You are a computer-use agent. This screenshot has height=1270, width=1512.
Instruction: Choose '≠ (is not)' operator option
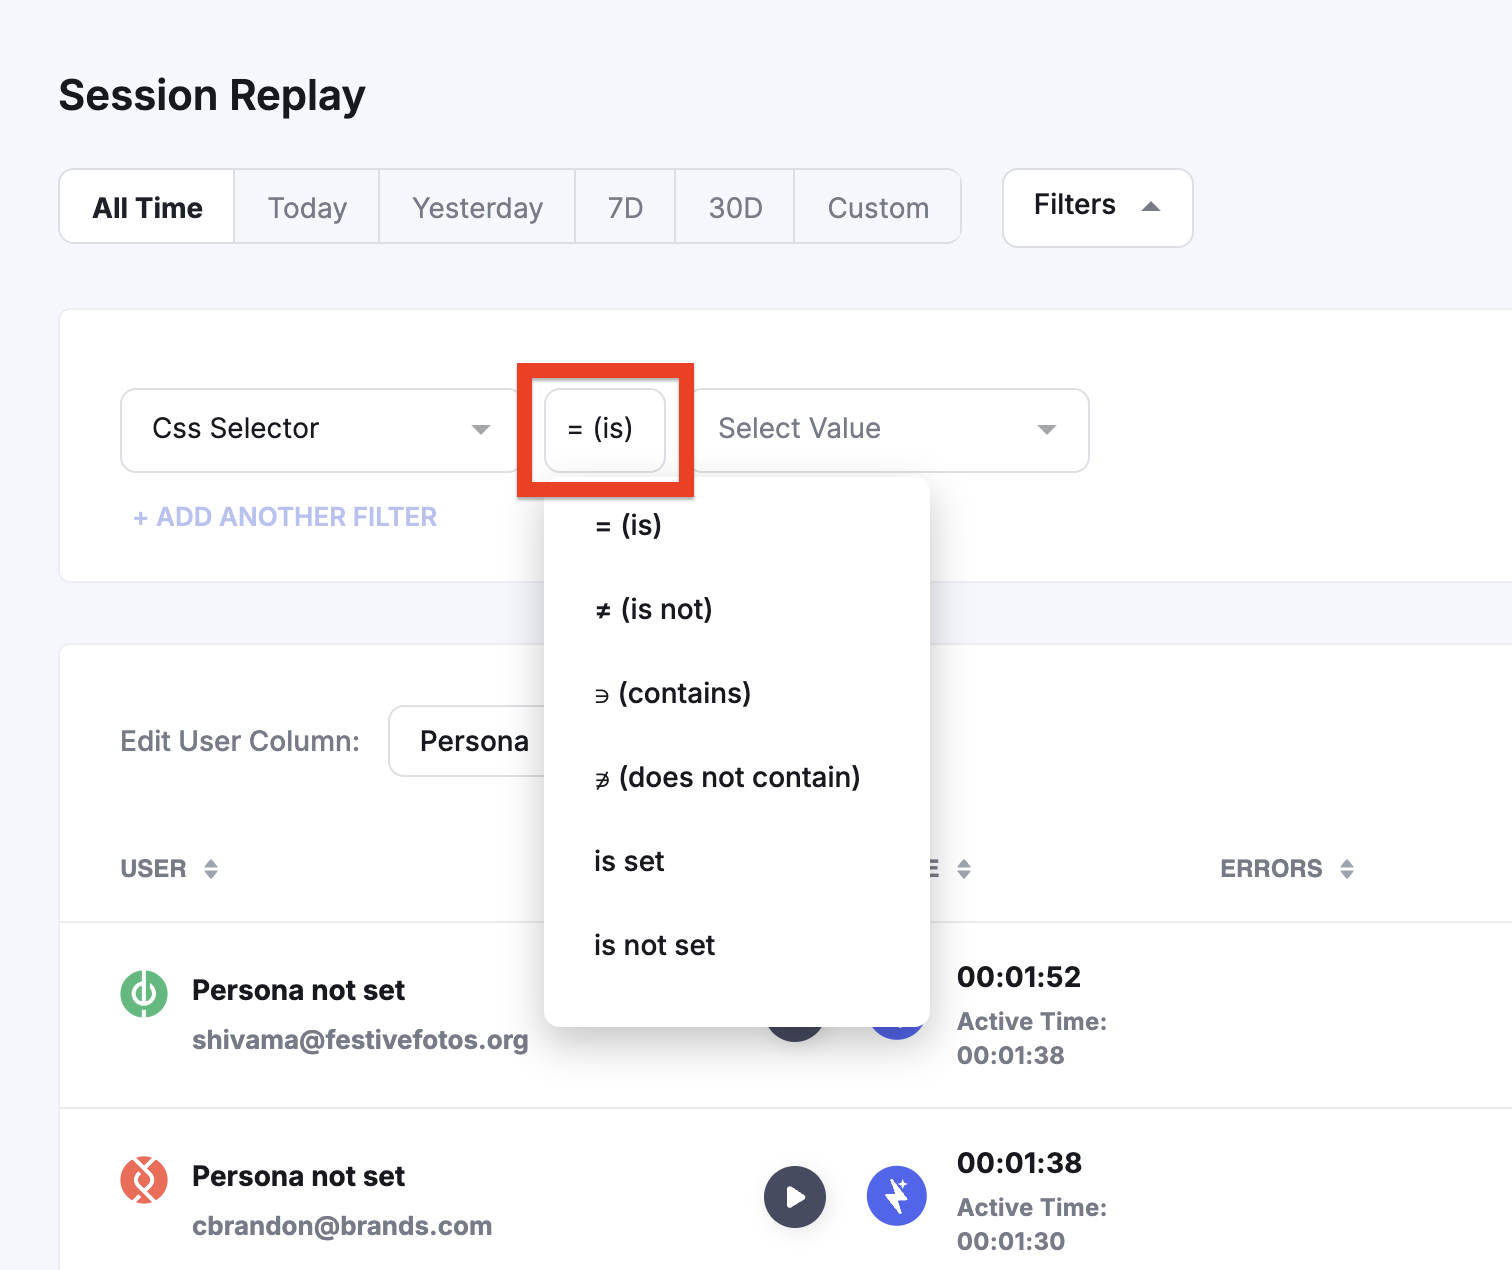653,609
